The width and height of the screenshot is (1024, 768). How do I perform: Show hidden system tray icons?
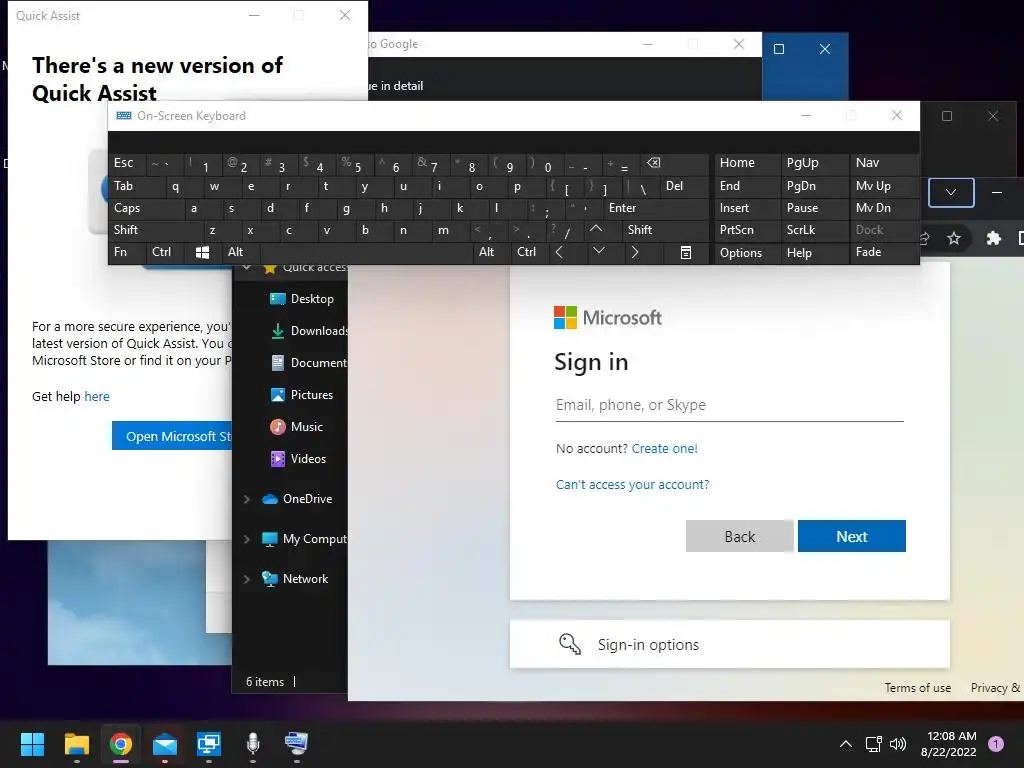pyautogui.click(x=846, y=744)
